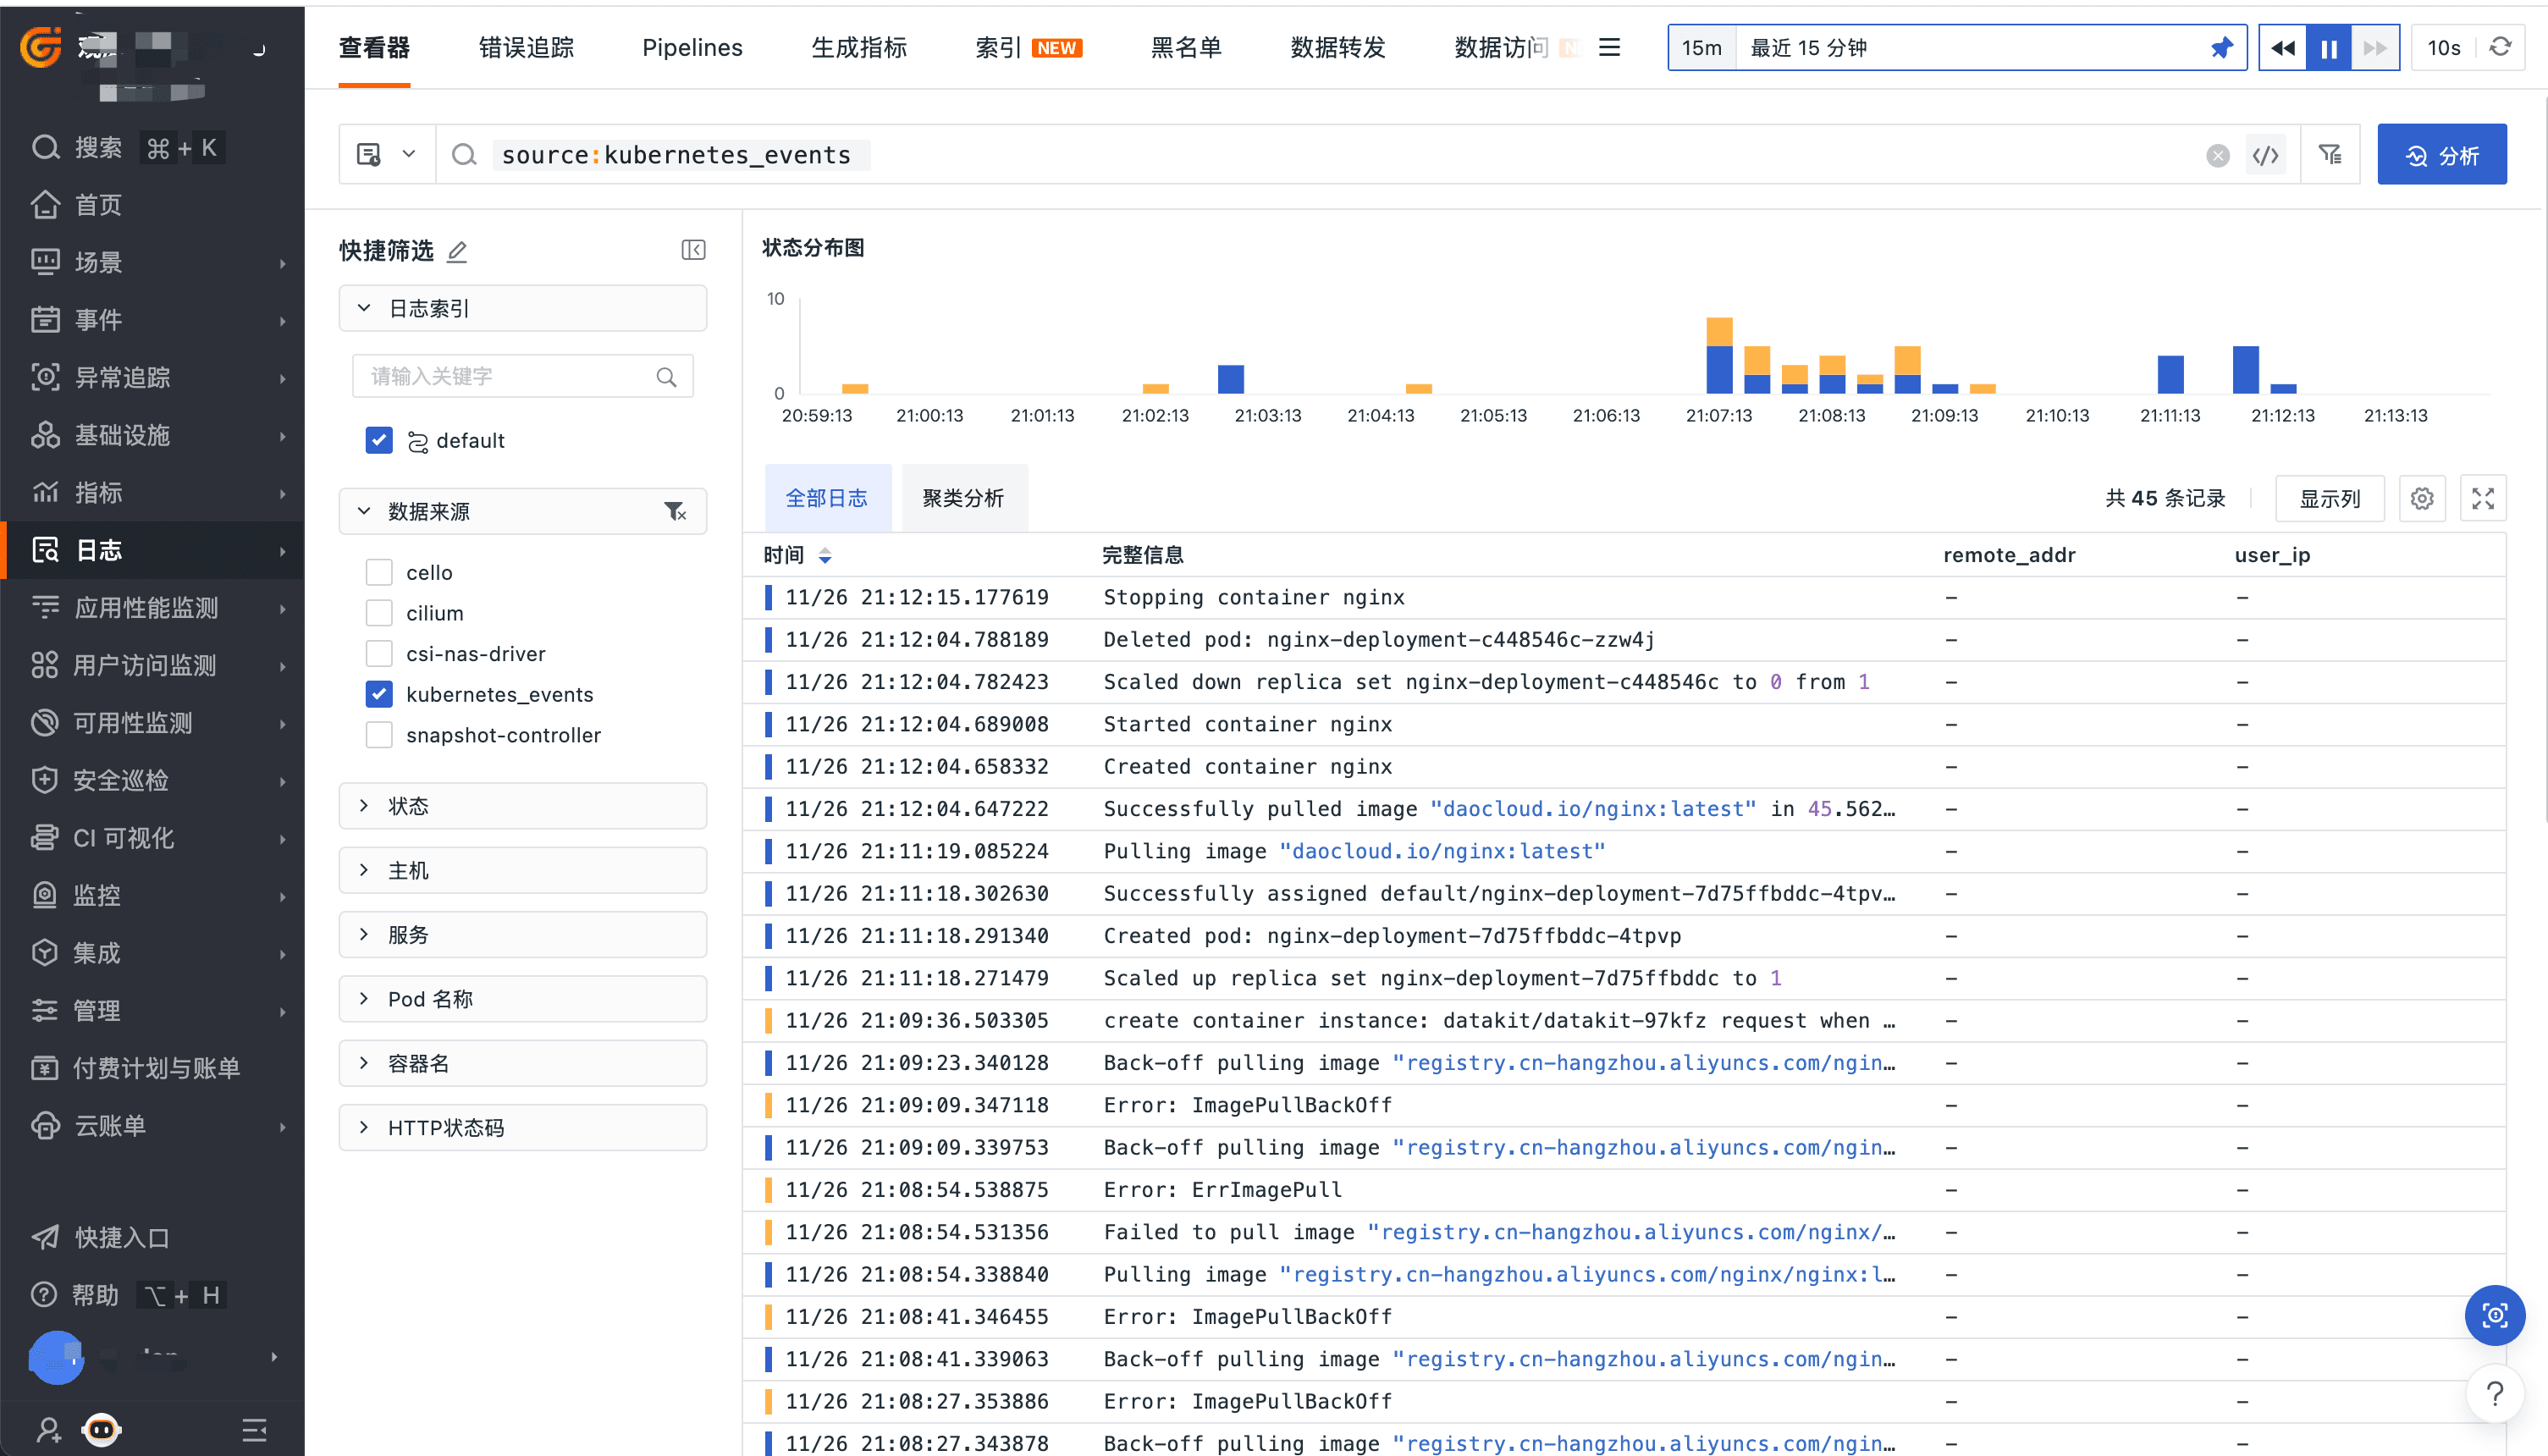
Task: Switch to the 聚类分析 tab
Action: [x=962, y=498]
